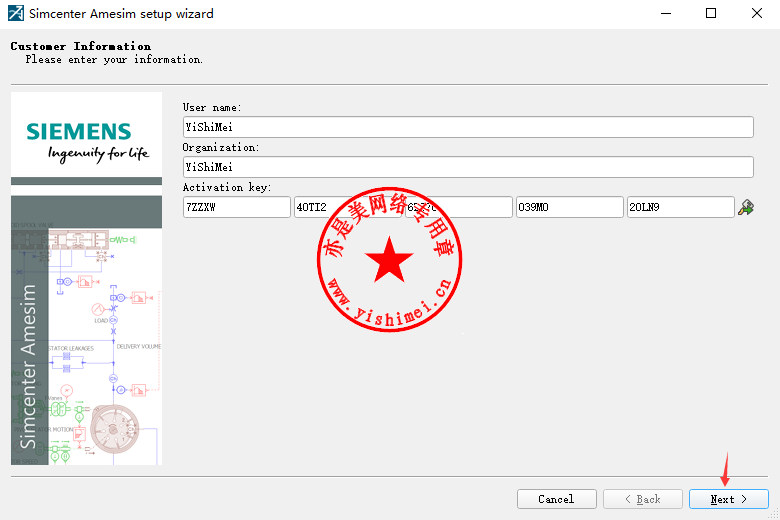This screenshot has width=780, height=520.
Task: Close the setup wizard window
Action: pos(757,13)
